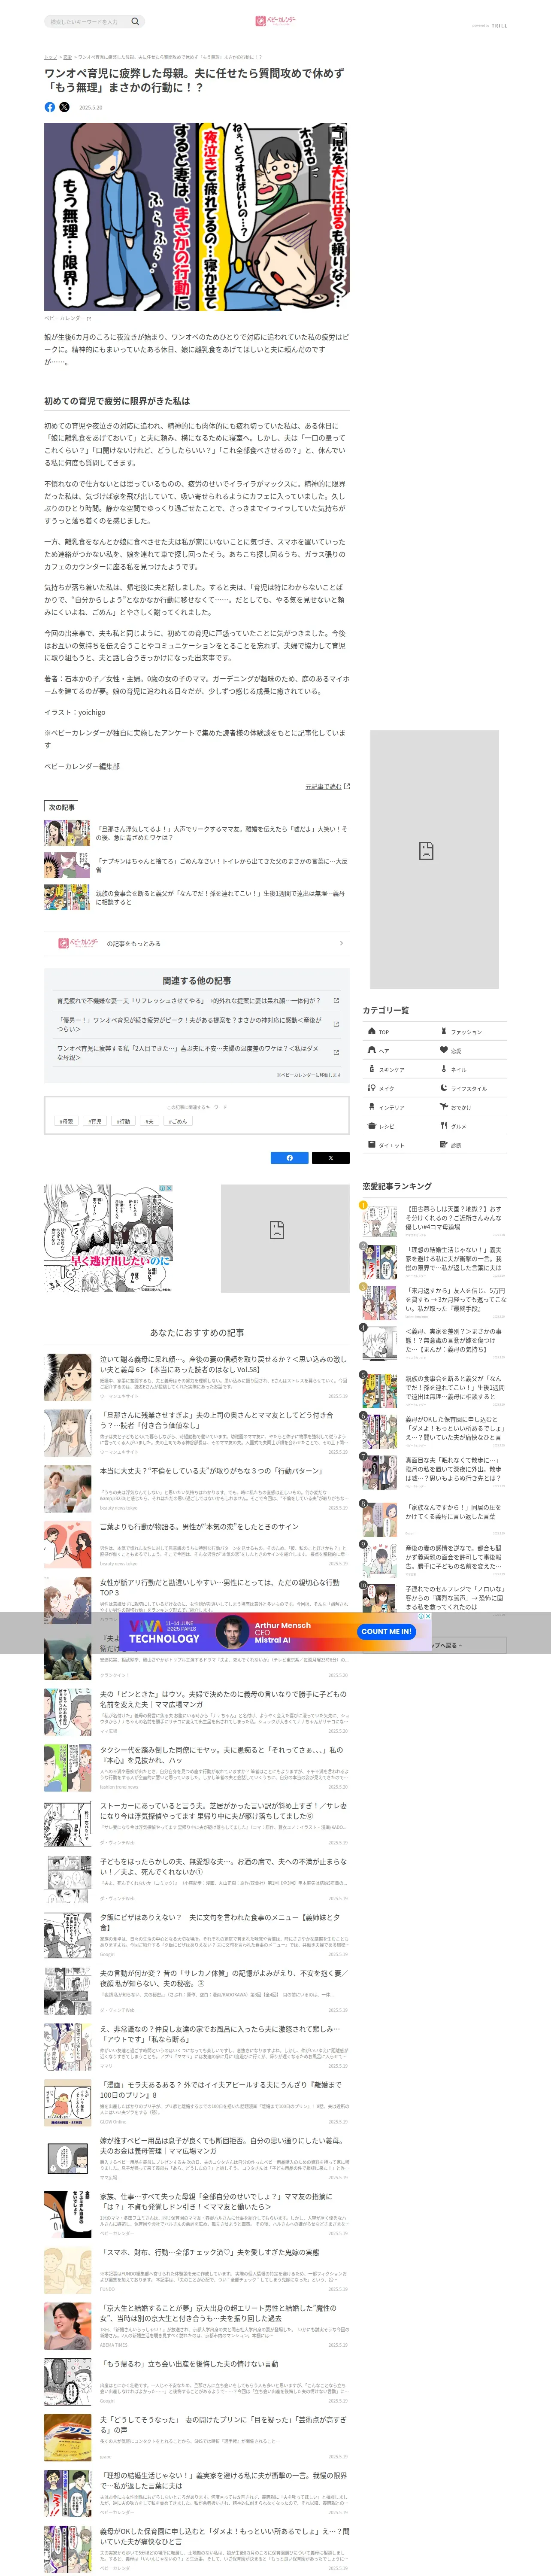The image size is (551, 2576).
Task: Click external-link icon beside ワンオペ育児に疲弊する私「2人目できた…」
Action: 336,1052
